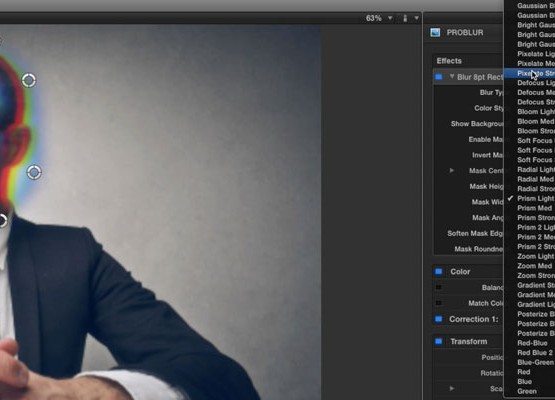Pick the plain Red menu option

[x=524, y=372]
